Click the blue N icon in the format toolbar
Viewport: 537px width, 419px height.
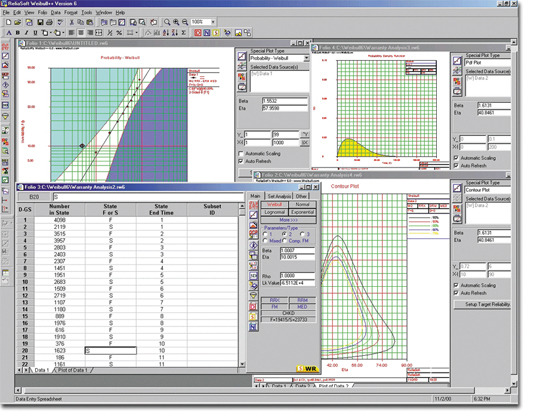[x=207, y=33]
